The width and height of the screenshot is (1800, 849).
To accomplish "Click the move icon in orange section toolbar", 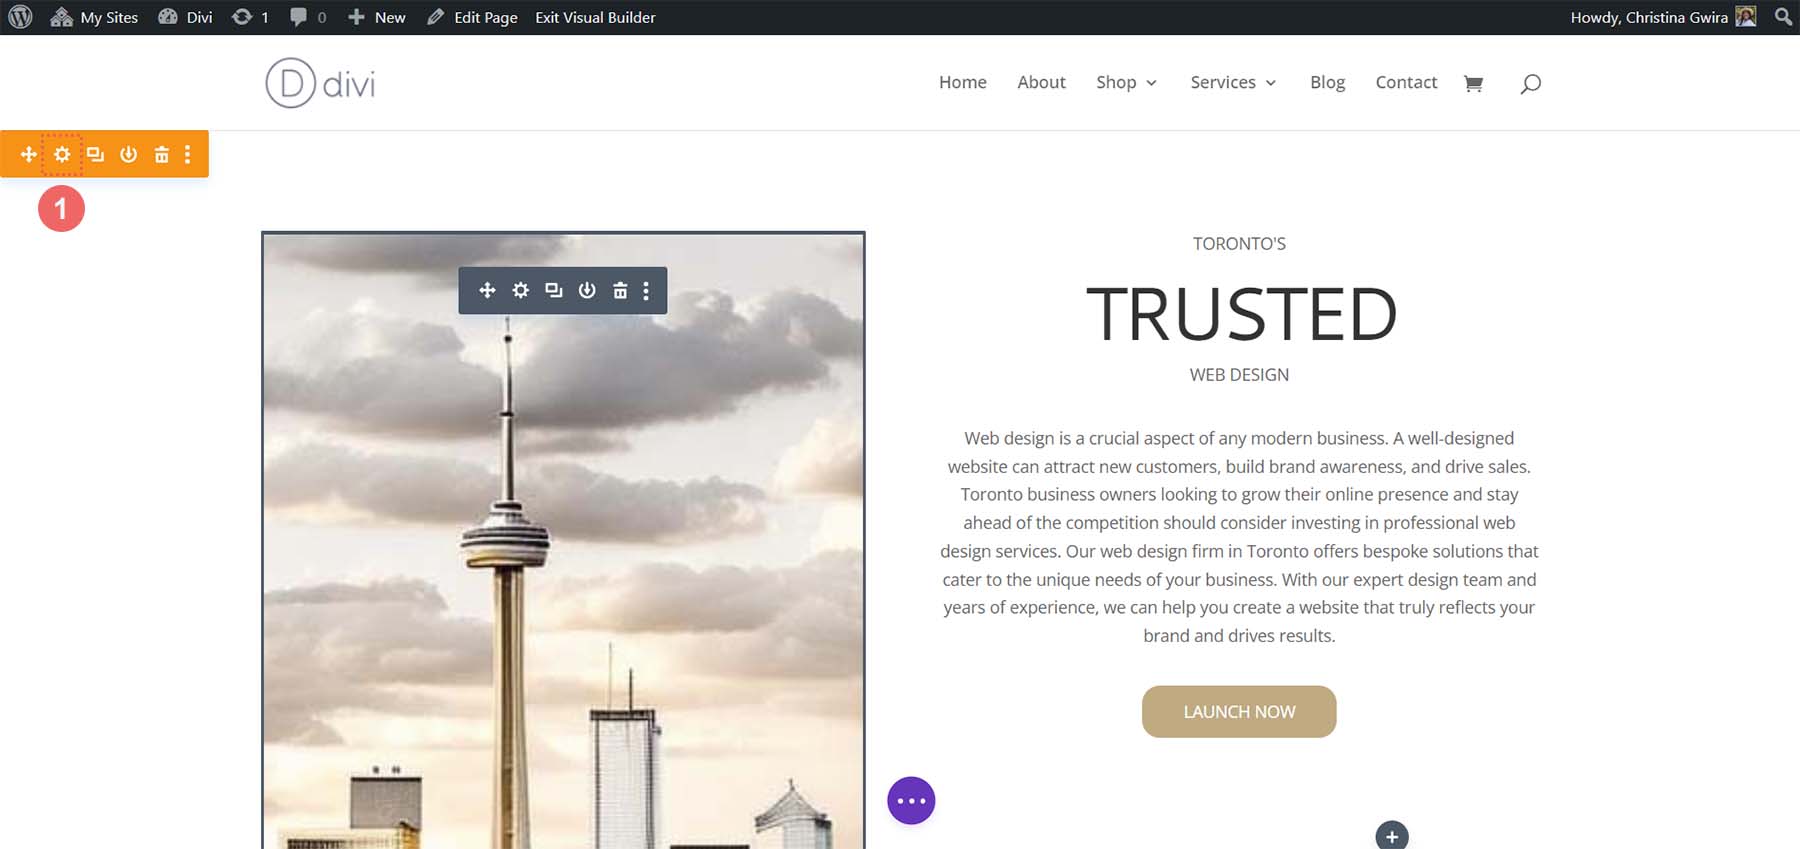I will [x=29, y=154].
